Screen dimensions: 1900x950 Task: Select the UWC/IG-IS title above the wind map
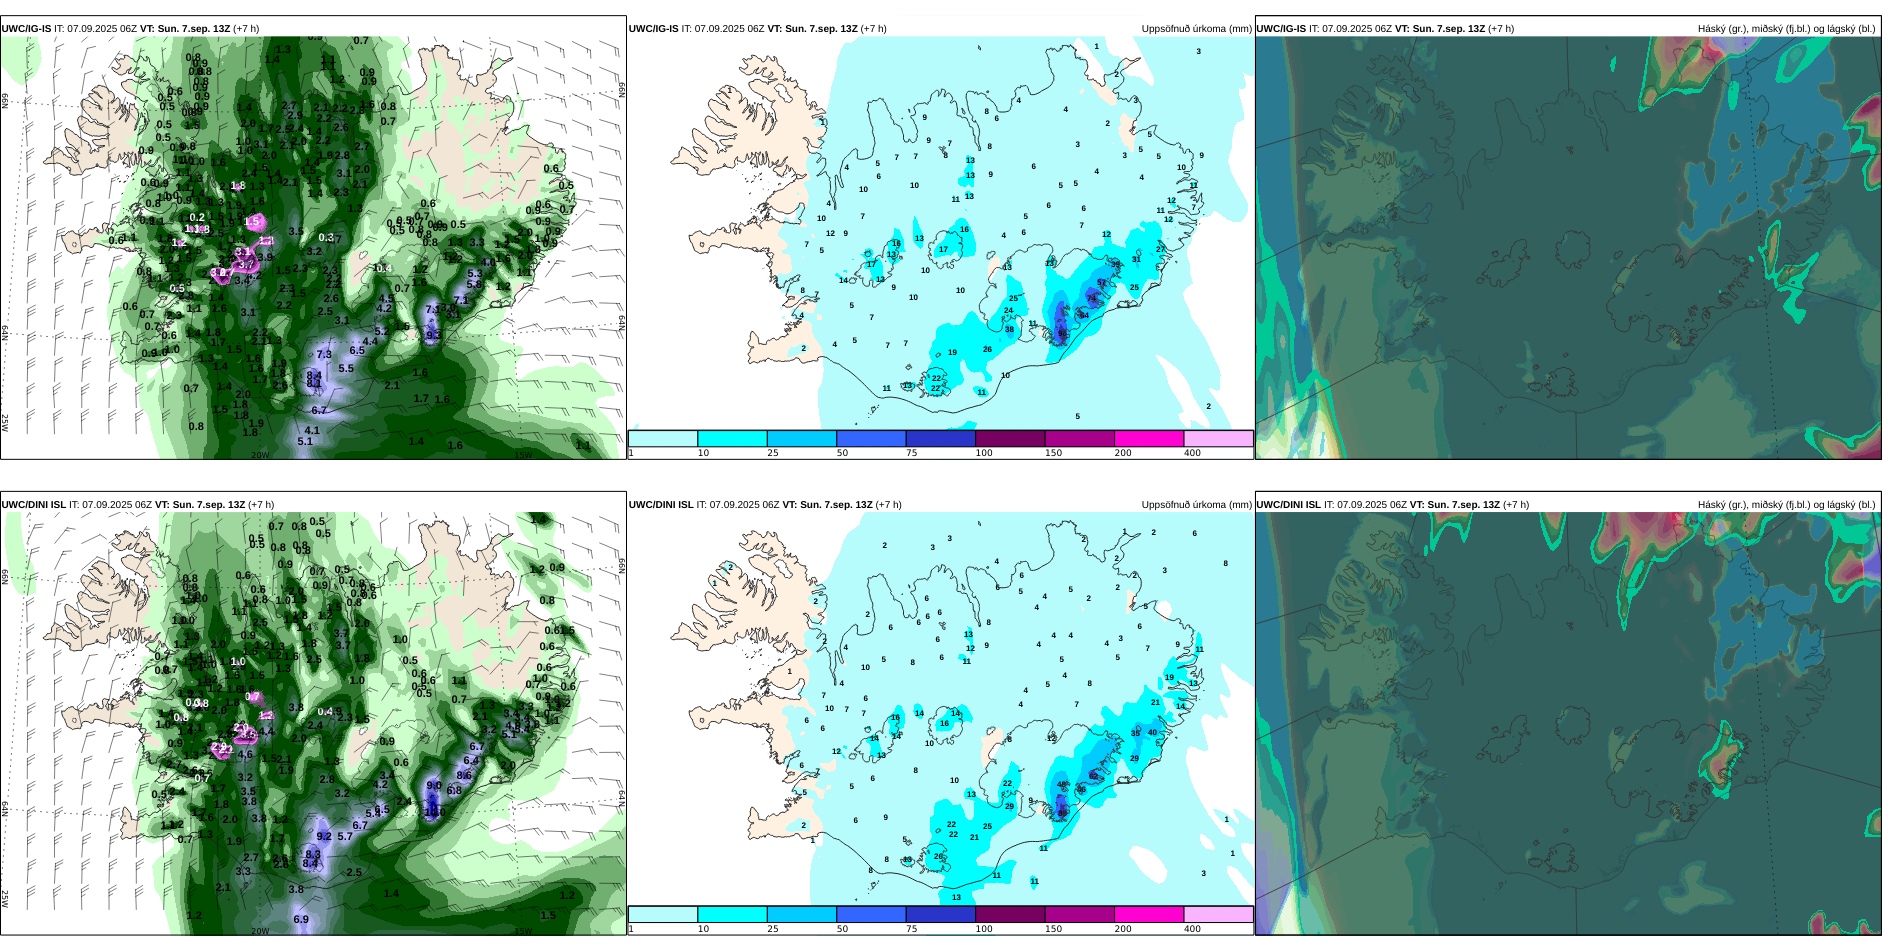click(x=130, y=29)
